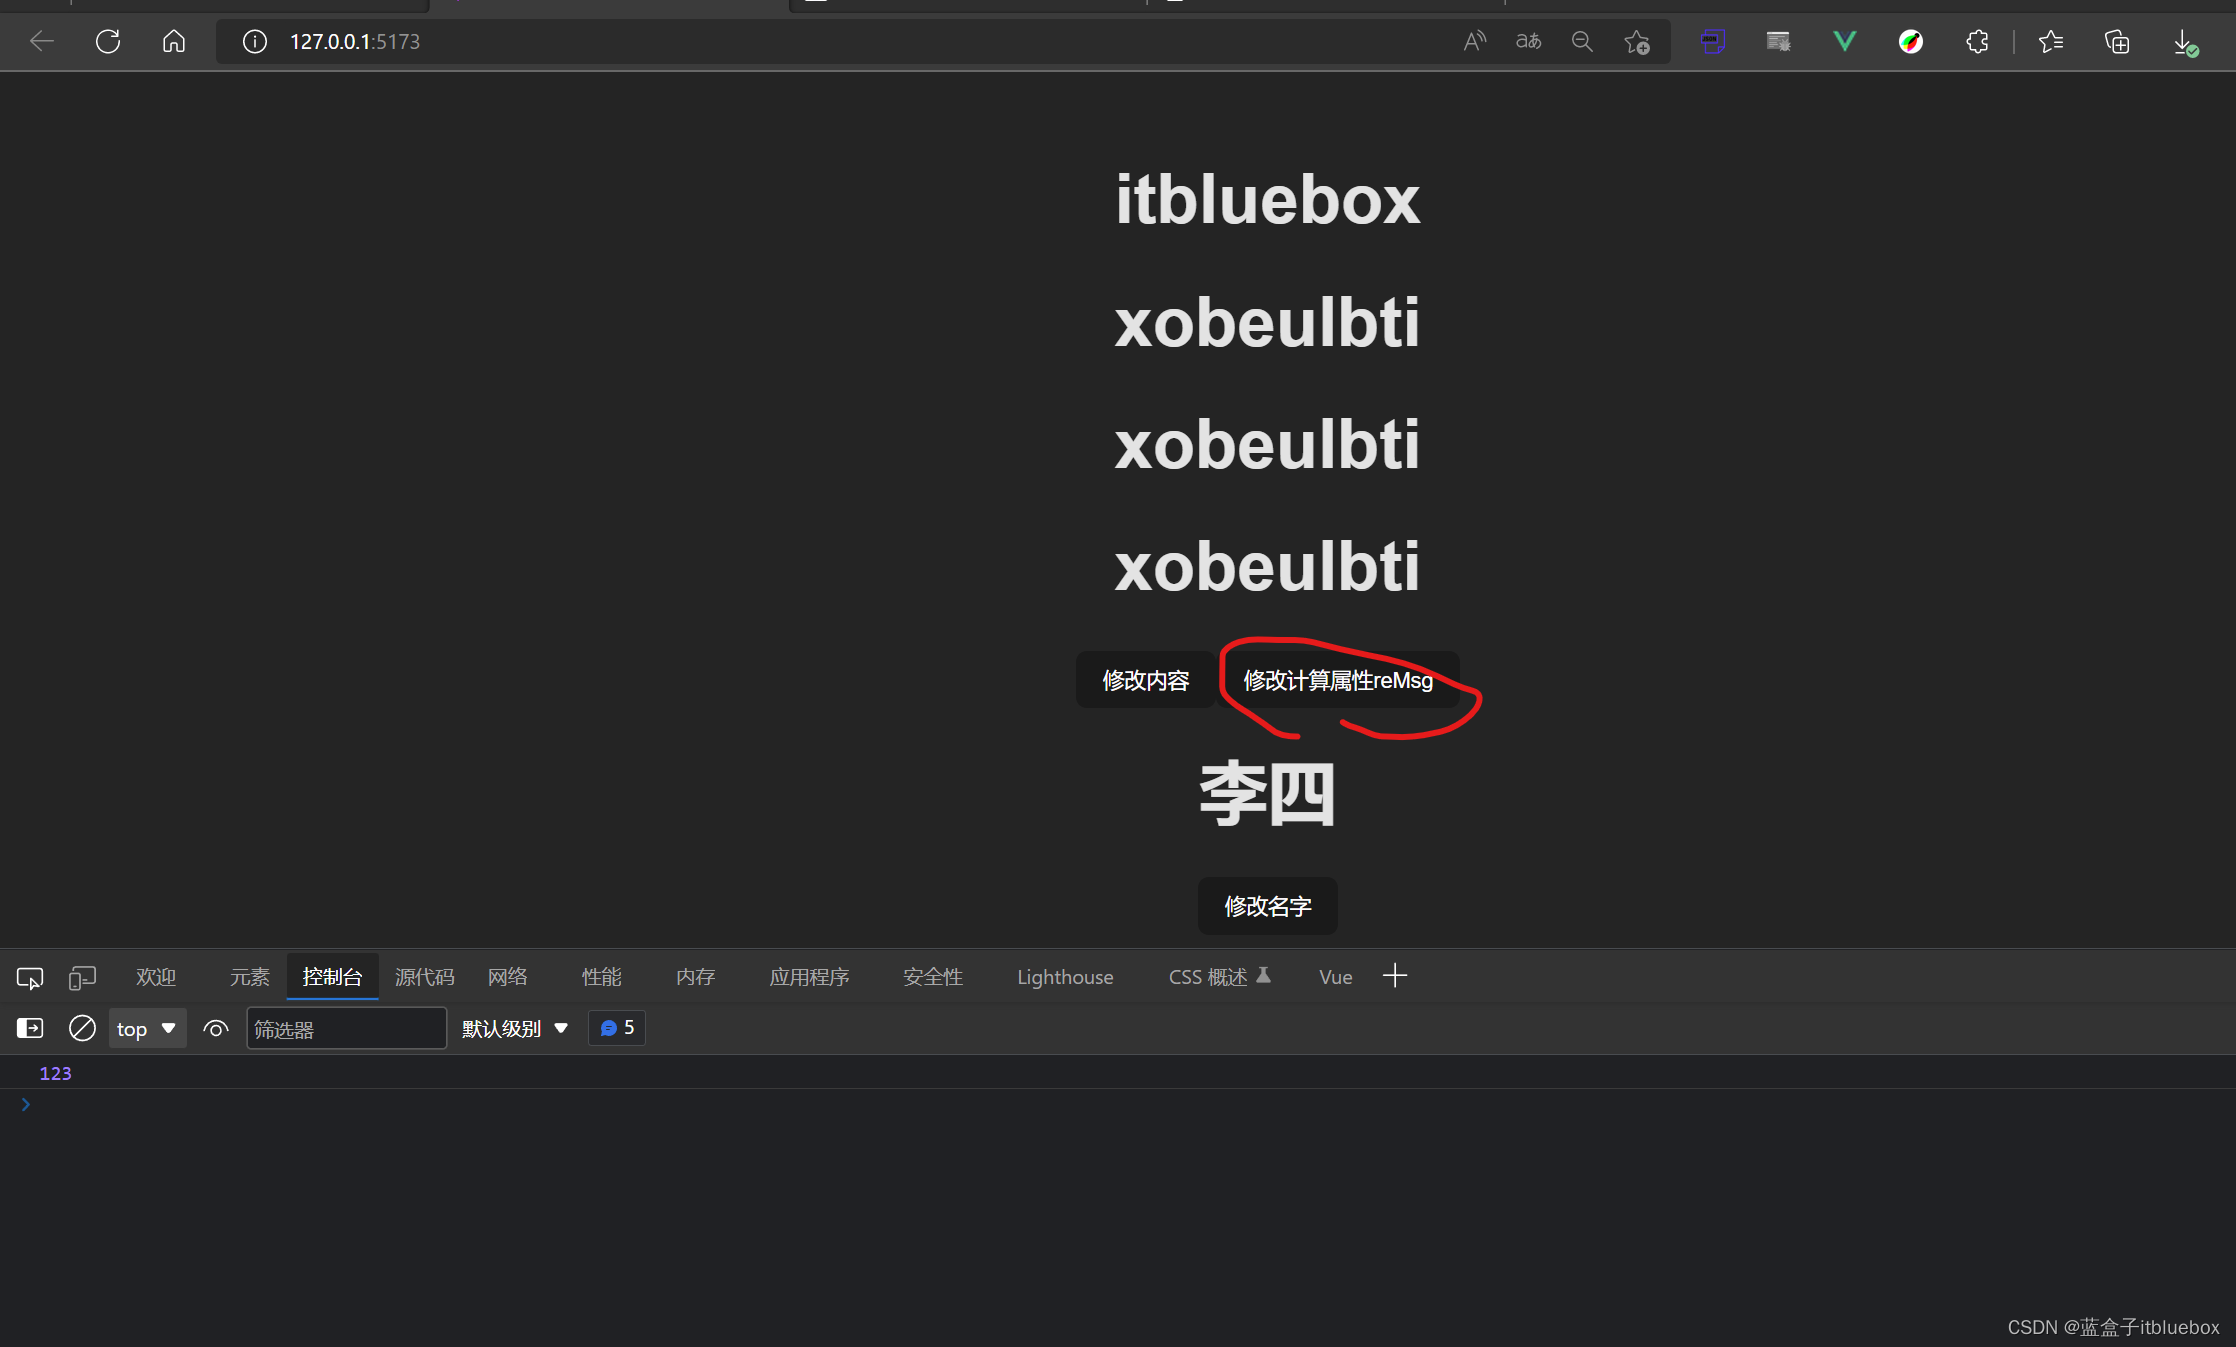The width and height of the screenshot is (2236, 1347).
Task: Click the 5 issues badge
Action: 617,1028
